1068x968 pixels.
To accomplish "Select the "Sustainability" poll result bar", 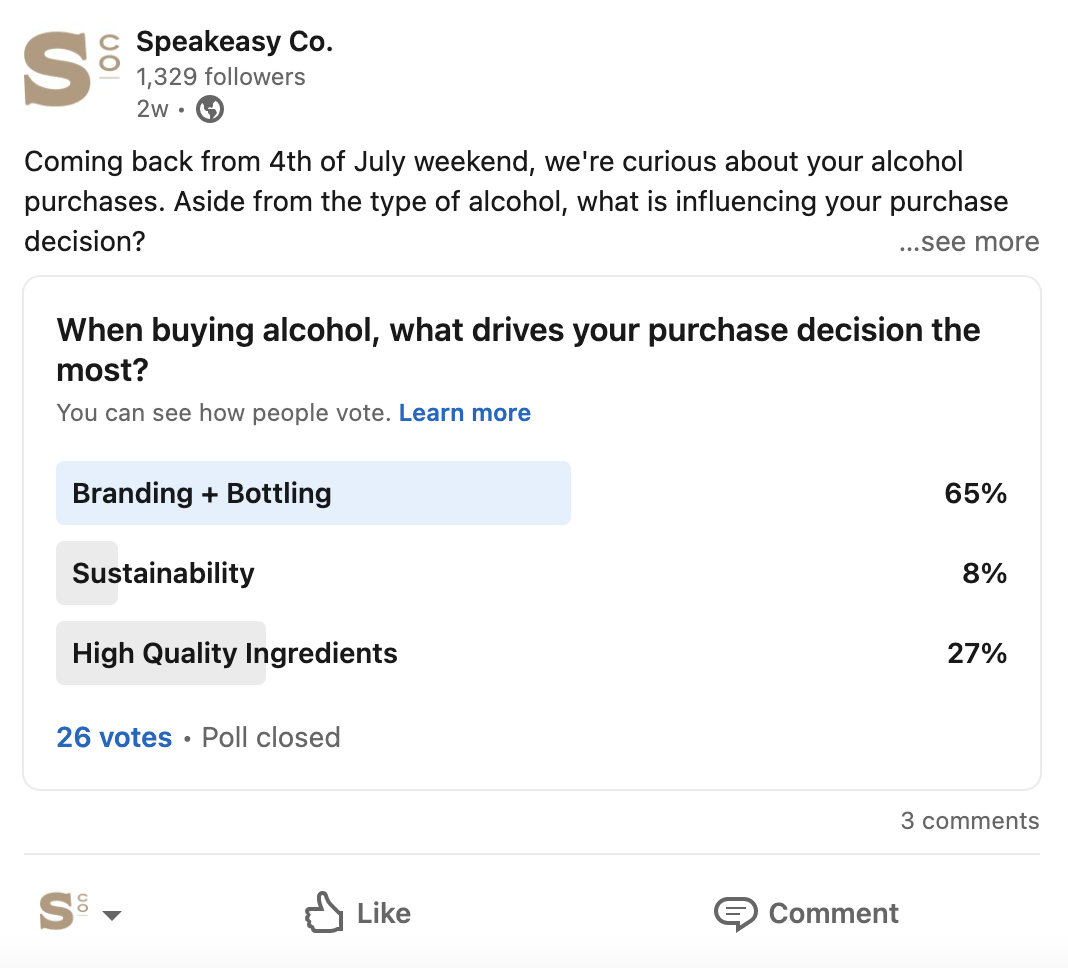I will (x=163, y=574).
